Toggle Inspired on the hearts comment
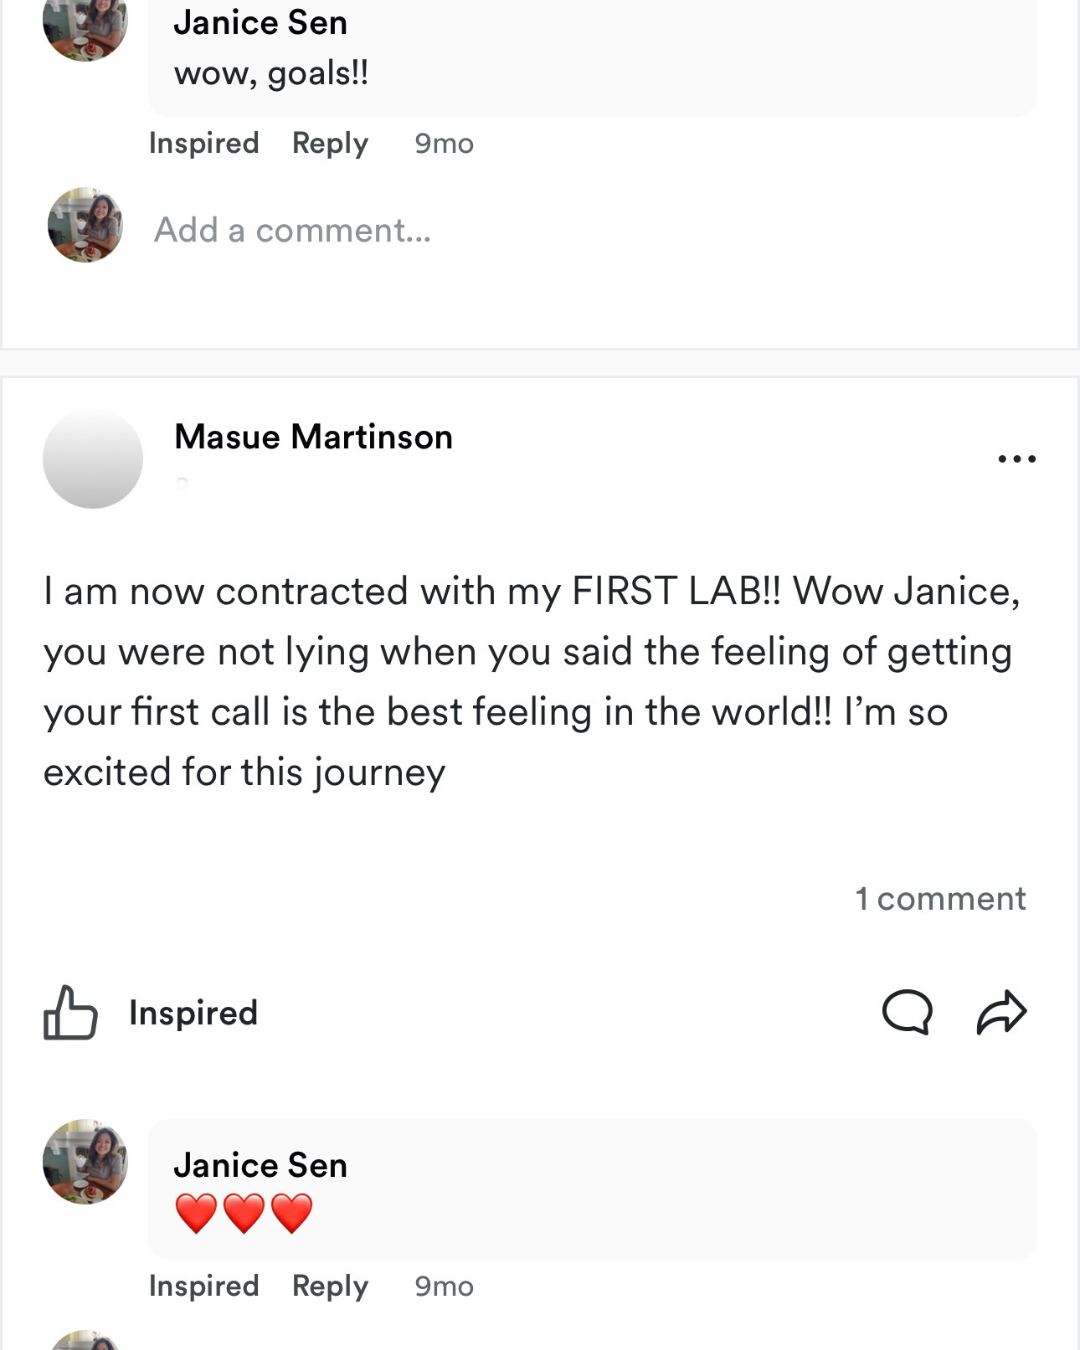This screenshot has width=1080, height=1350. click(x=204, y=1286)
